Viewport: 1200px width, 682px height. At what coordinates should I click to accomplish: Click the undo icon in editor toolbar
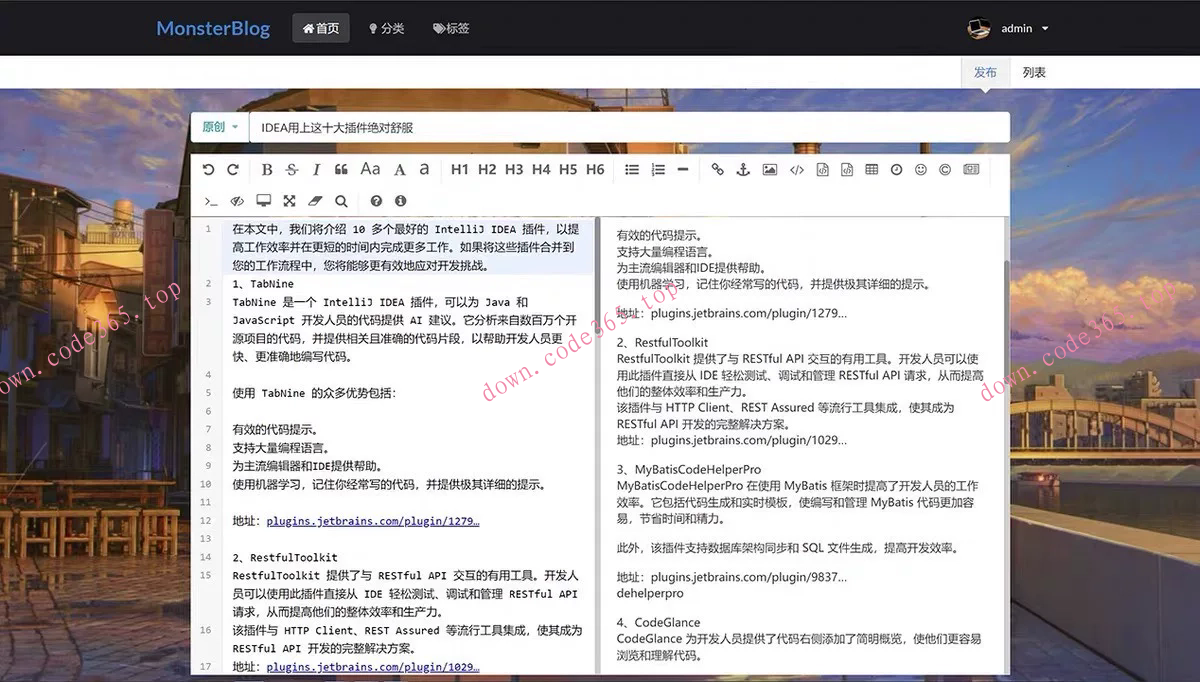click(208, 170)
